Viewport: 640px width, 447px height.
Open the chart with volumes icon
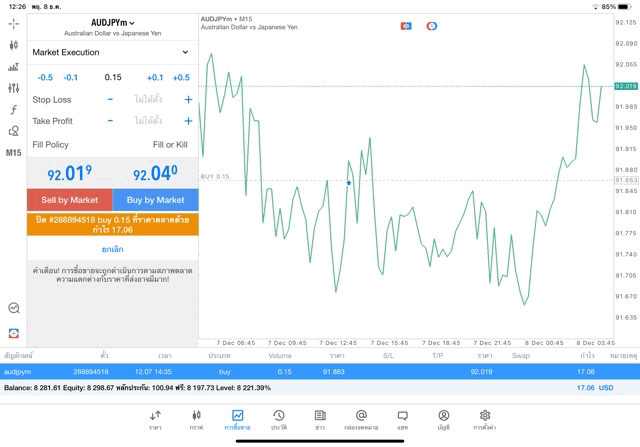click(13, 67)
